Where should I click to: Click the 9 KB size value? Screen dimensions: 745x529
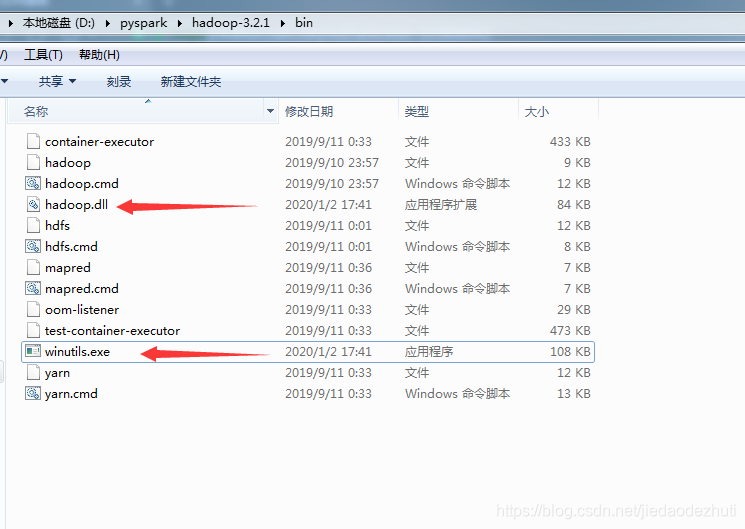point(577,163)
